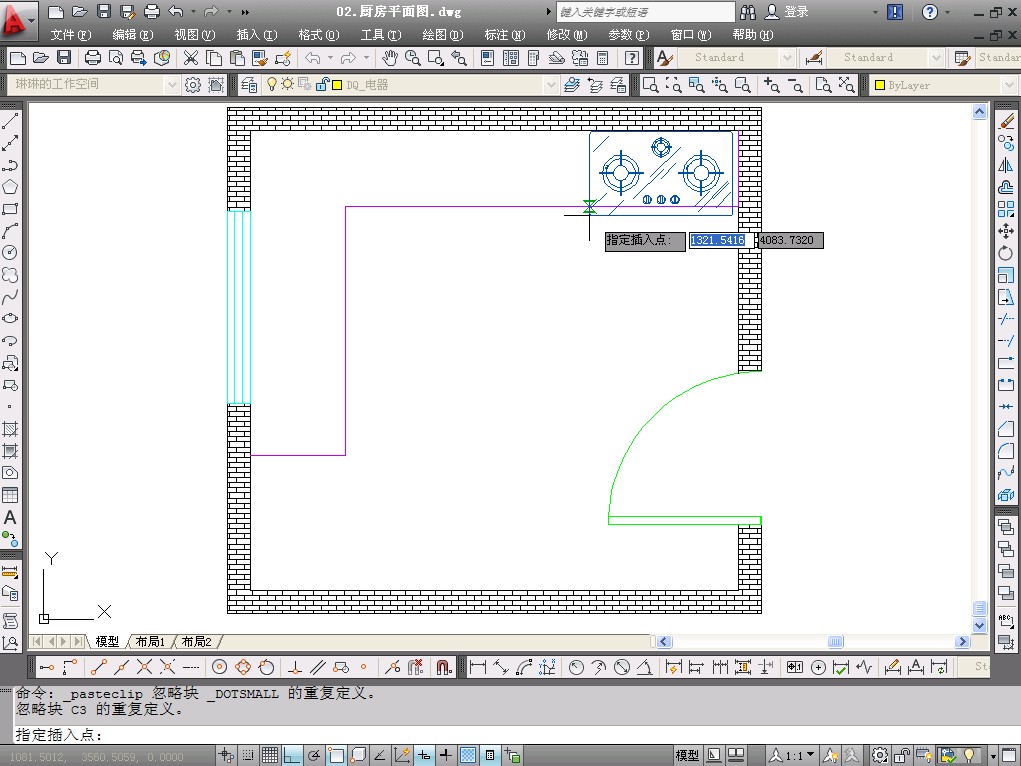1021x766 pixels.
Task: Choose the multiline Text tool
Action: tap(10, 518)
